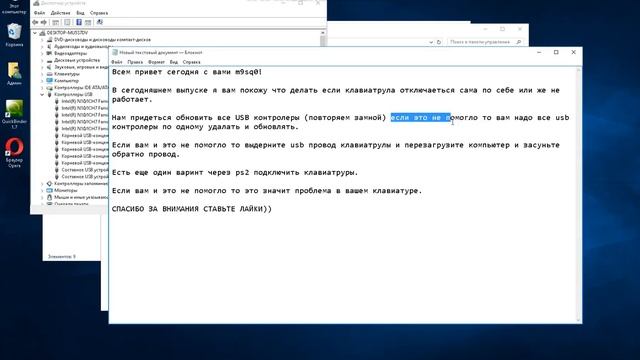
Task: Collapse the DESKTOP root node in device tree
Action: (35, 33)
